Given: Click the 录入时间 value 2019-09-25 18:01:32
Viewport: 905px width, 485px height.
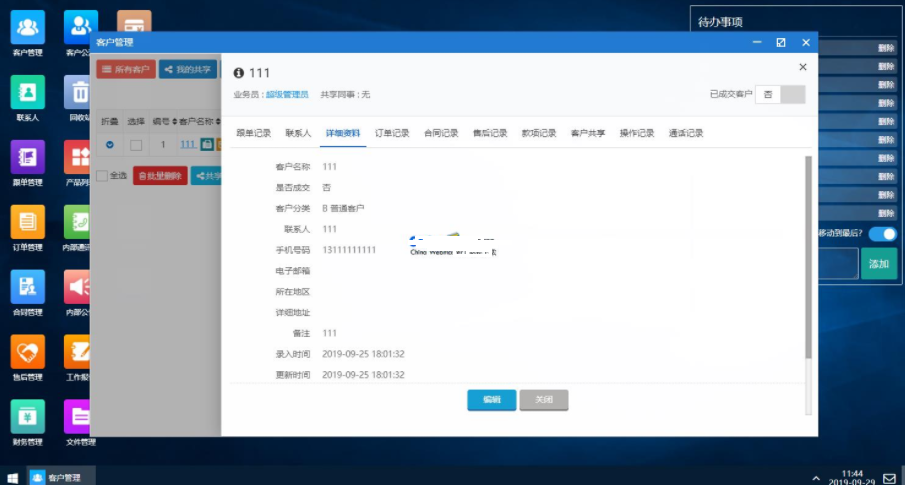Looking at the screenshot, I should pos(363,354).
